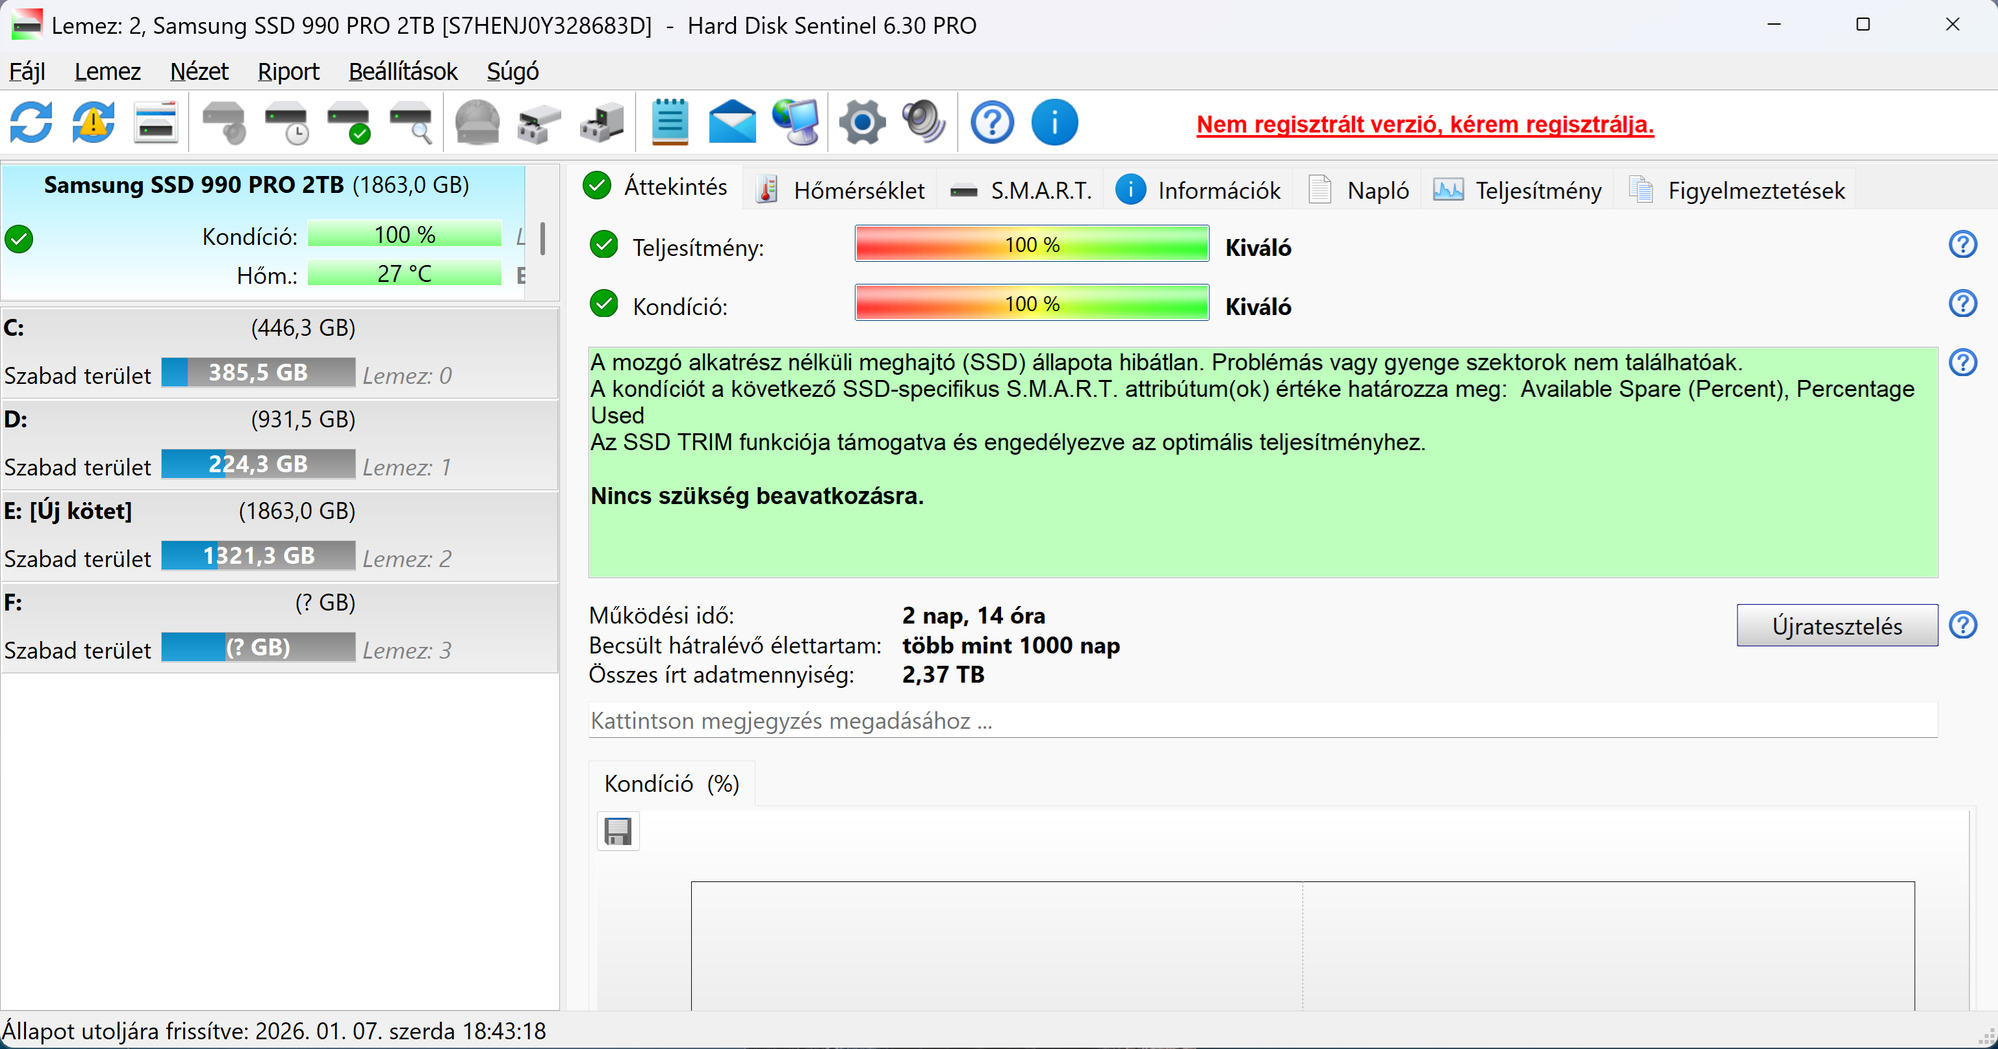Click the globe and monitor network icon

pos(796,123)
